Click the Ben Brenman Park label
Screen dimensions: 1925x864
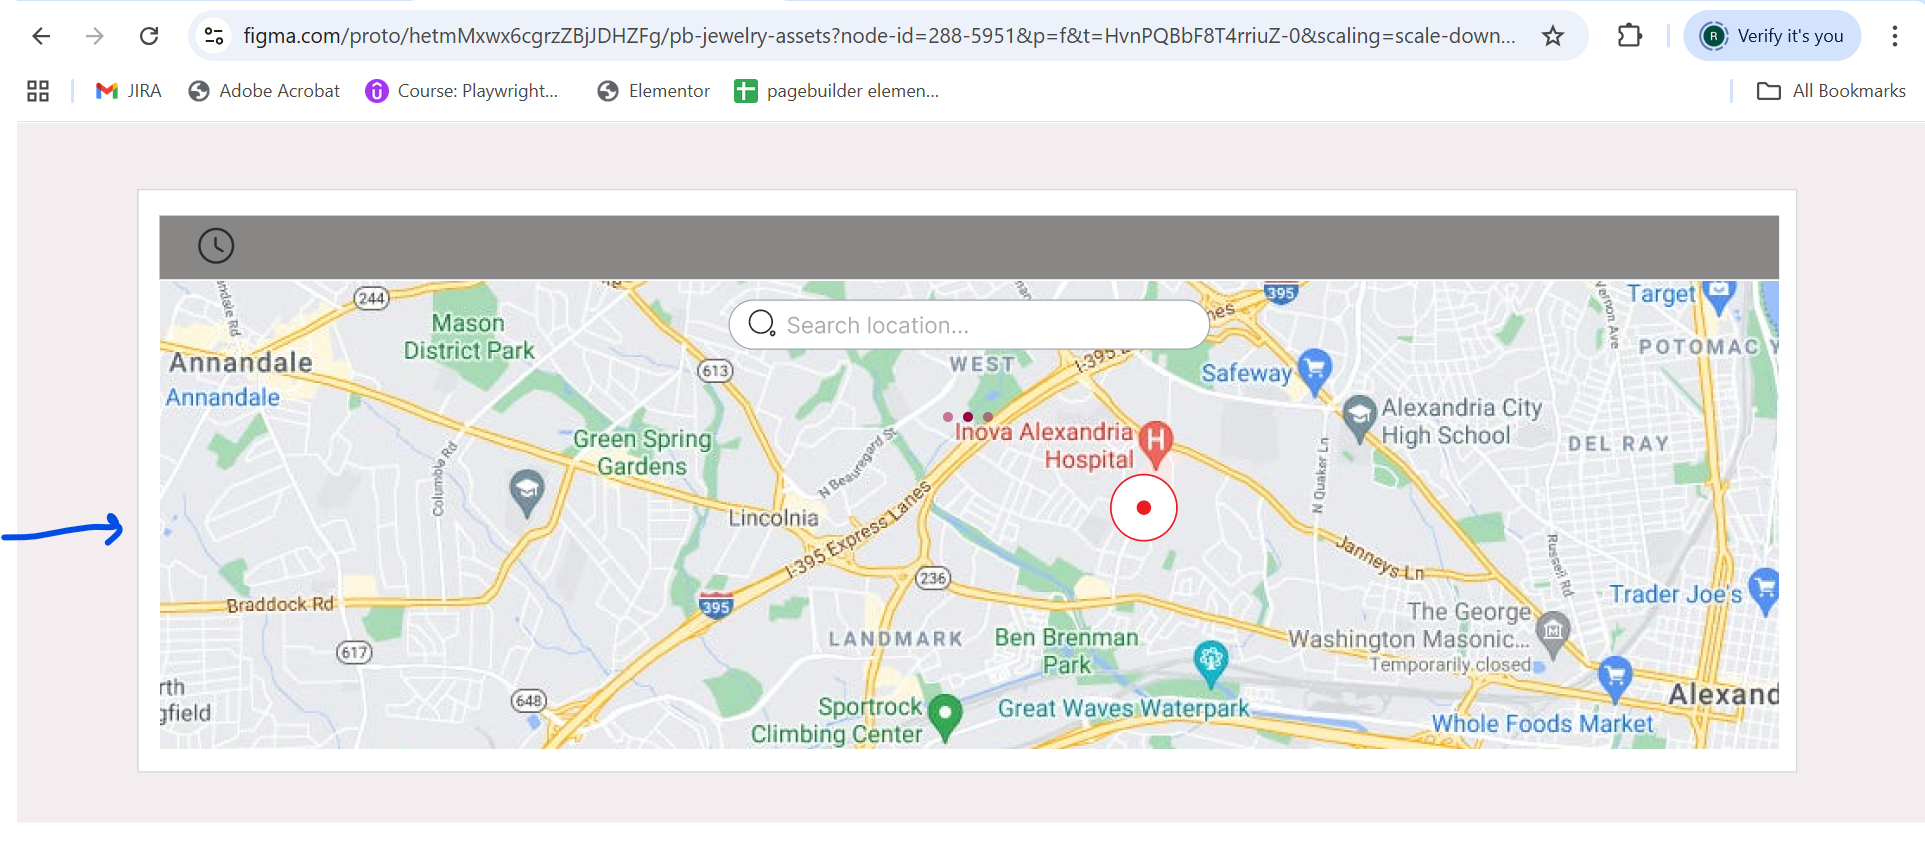pyautogui.click(x=1067, y=651)
